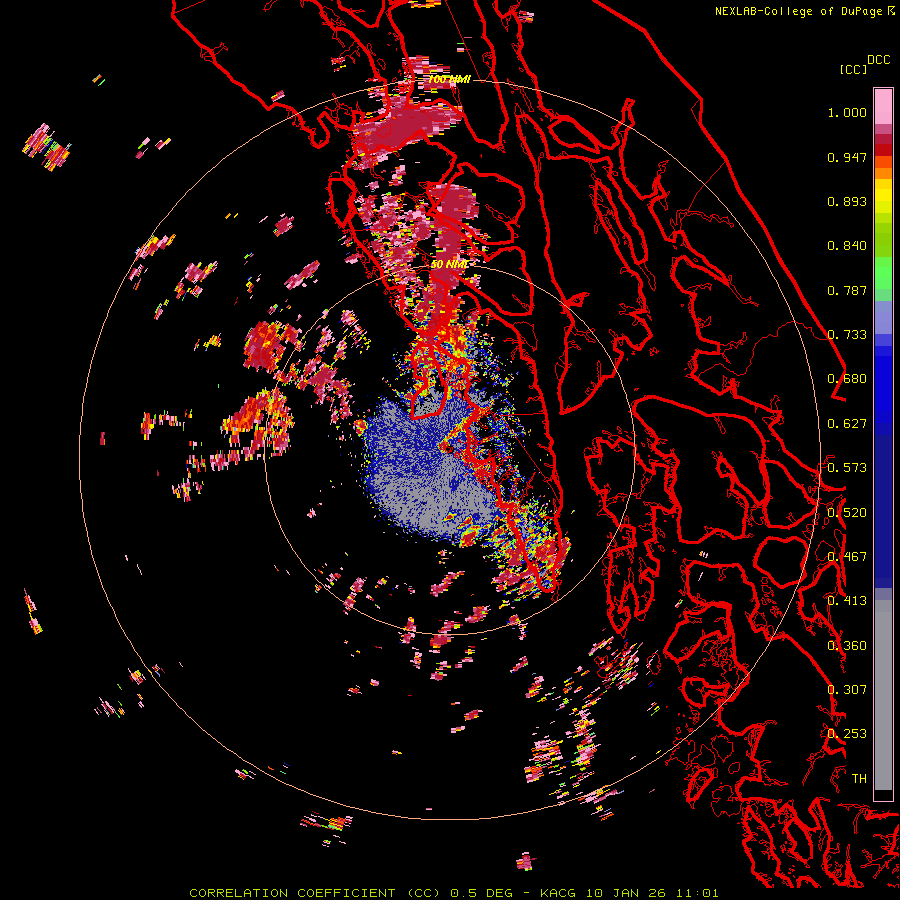Click the DCC label above the color scale
This screenshot has width=900, height=900.
(x=879, y=60)
